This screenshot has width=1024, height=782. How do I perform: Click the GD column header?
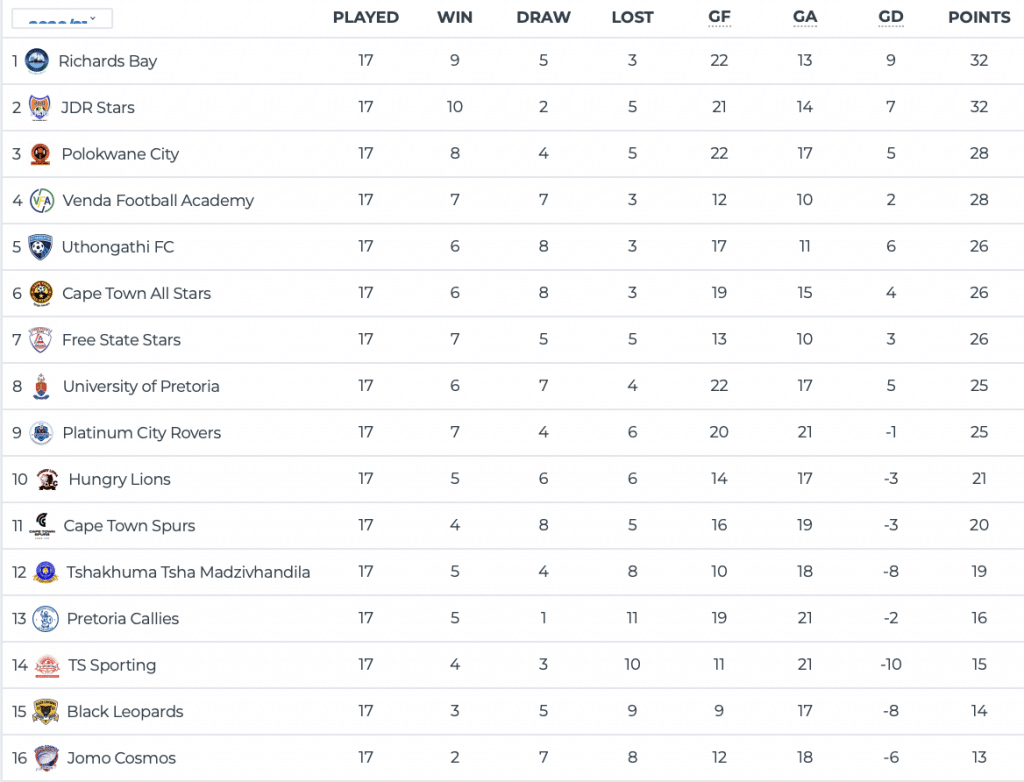[x=890, y=17]
